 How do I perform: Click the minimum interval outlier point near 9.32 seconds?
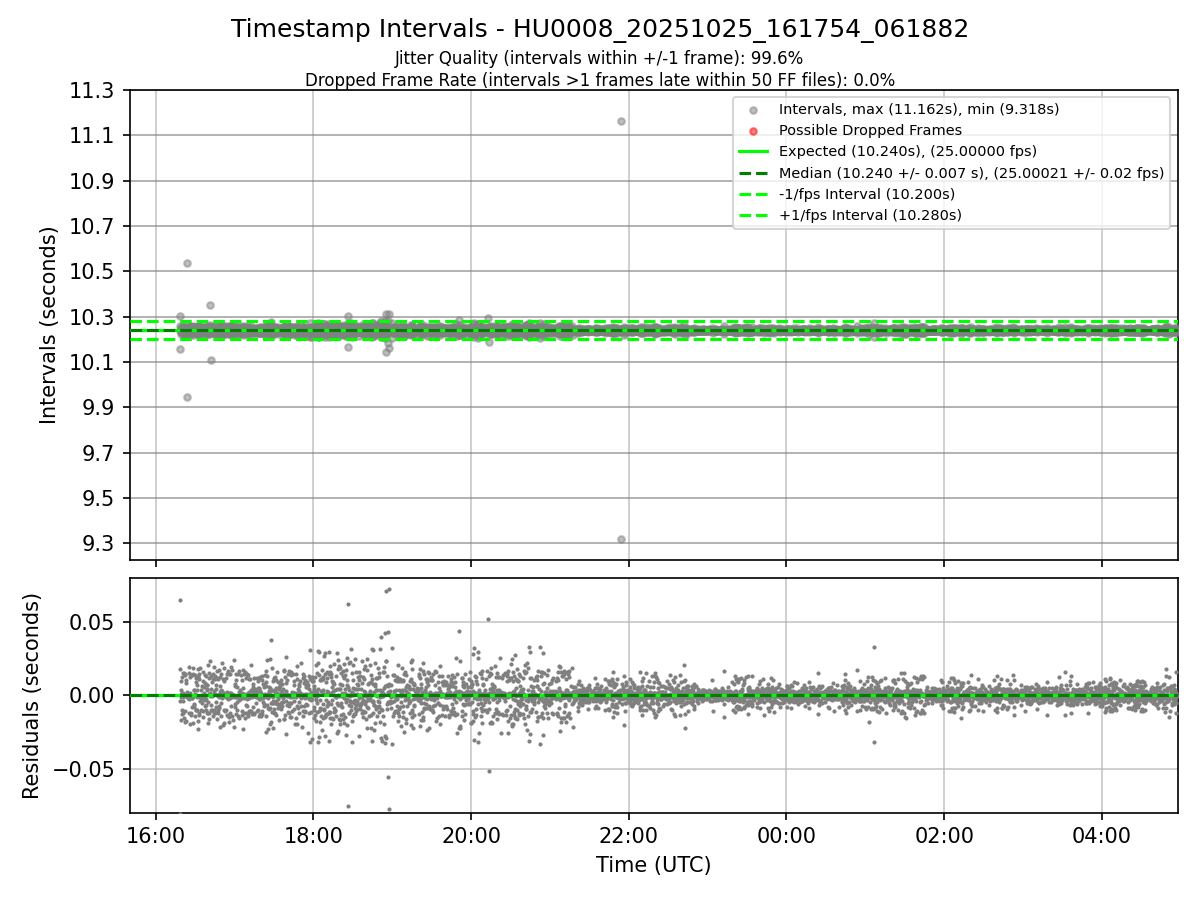click(621, 539)
